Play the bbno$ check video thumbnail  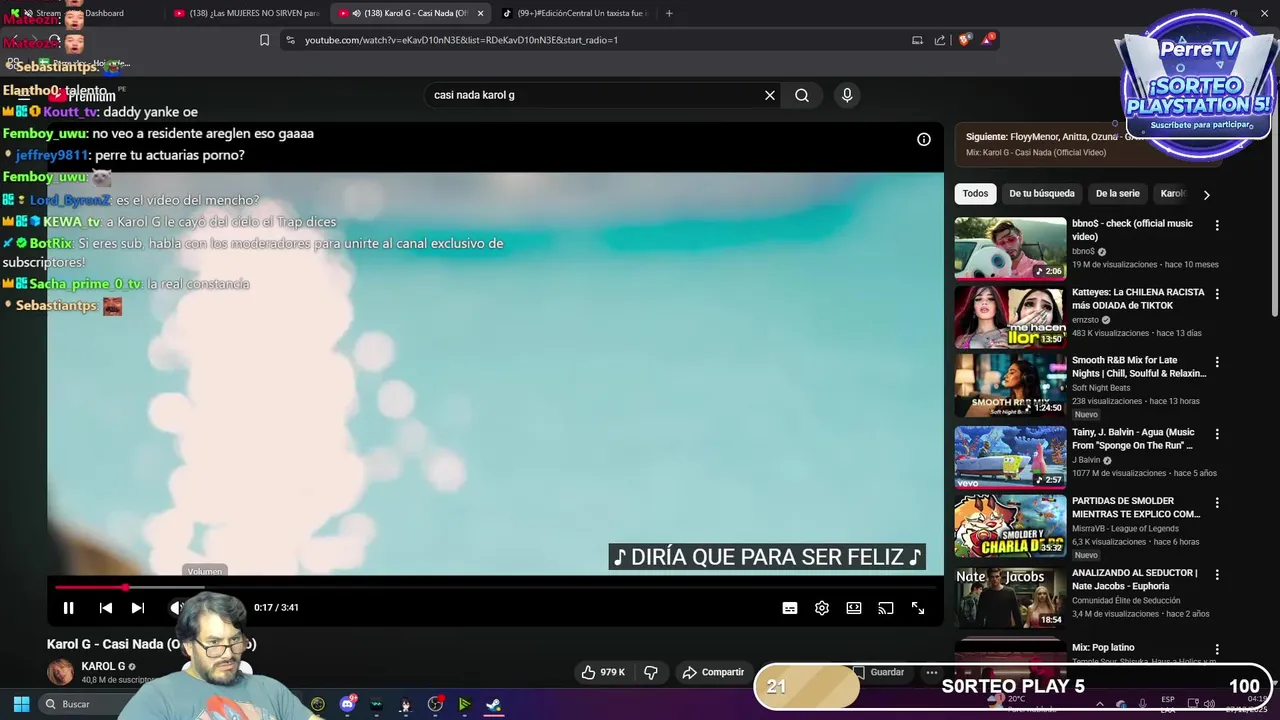pos(1010,248)
